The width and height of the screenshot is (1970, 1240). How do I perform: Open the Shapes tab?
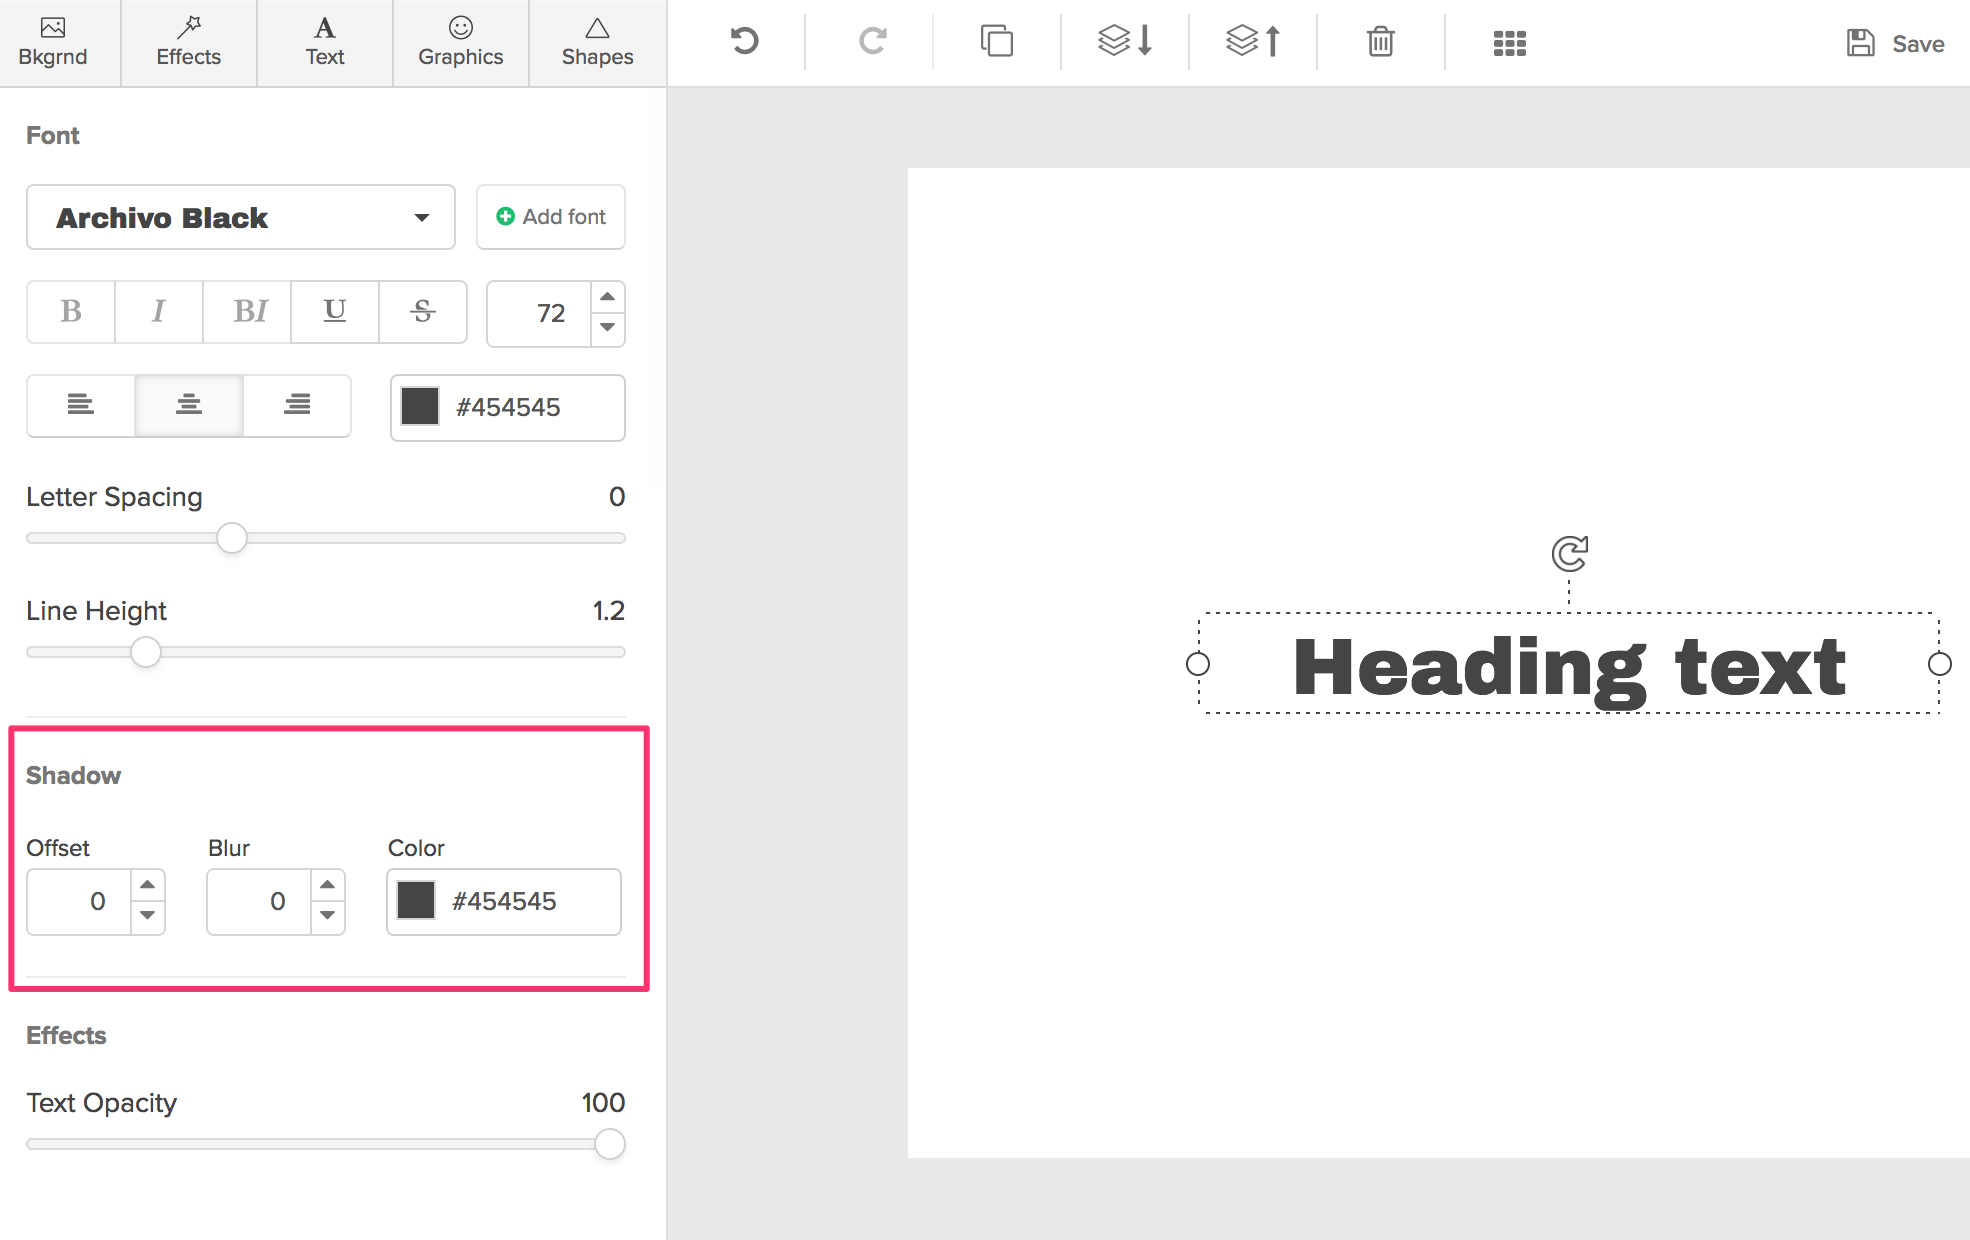coord(597,43)
